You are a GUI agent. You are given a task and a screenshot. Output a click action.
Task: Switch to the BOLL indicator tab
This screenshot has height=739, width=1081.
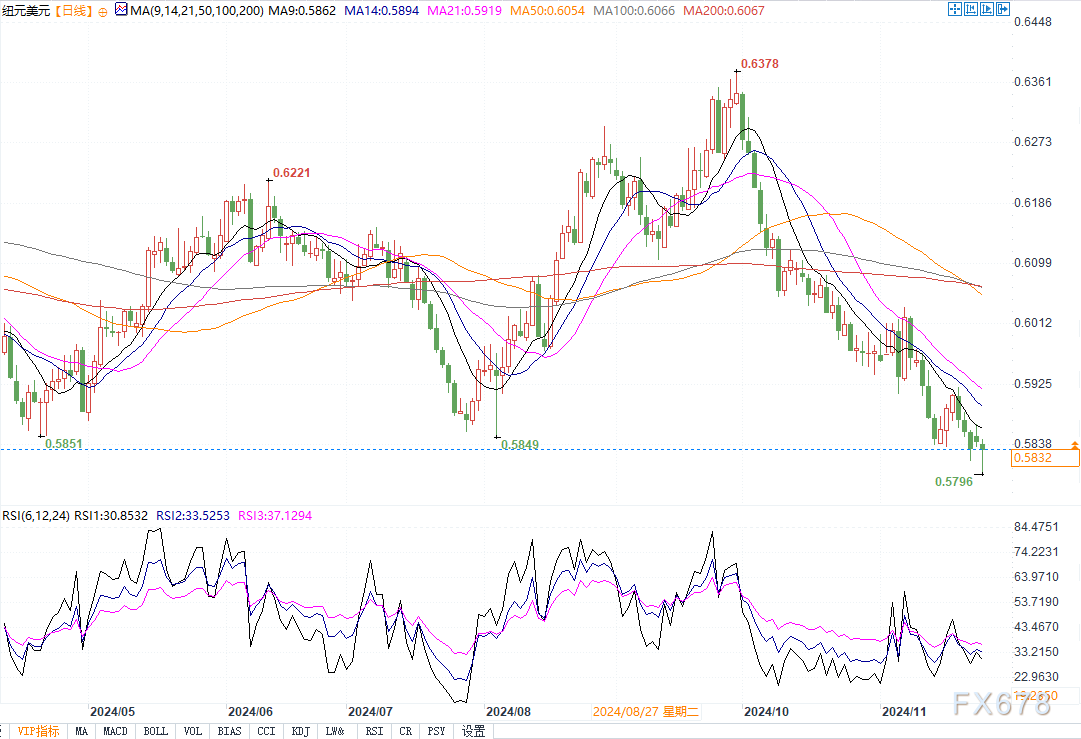(x=156, y=731)
